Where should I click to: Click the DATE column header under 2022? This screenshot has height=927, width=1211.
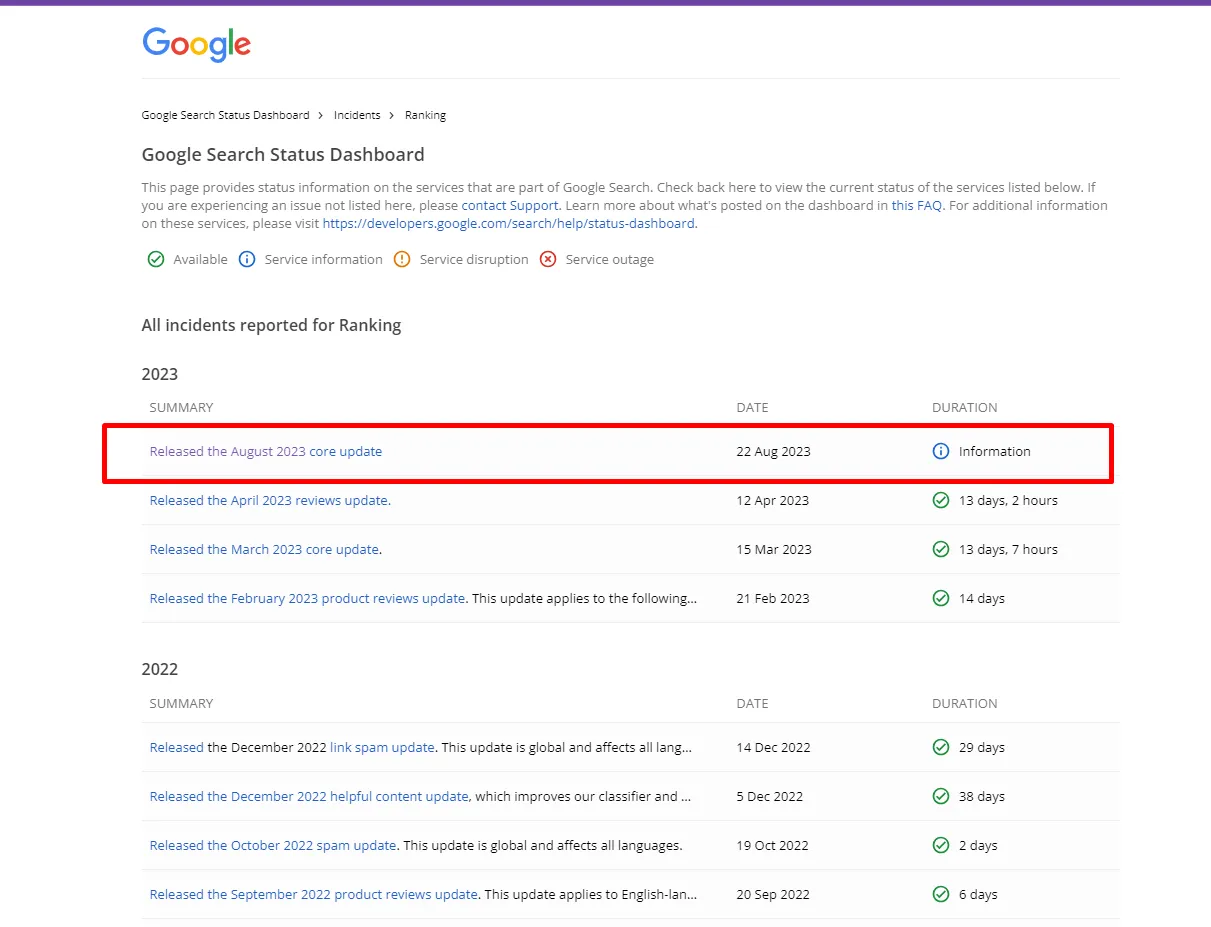click(x=752, y=703)
